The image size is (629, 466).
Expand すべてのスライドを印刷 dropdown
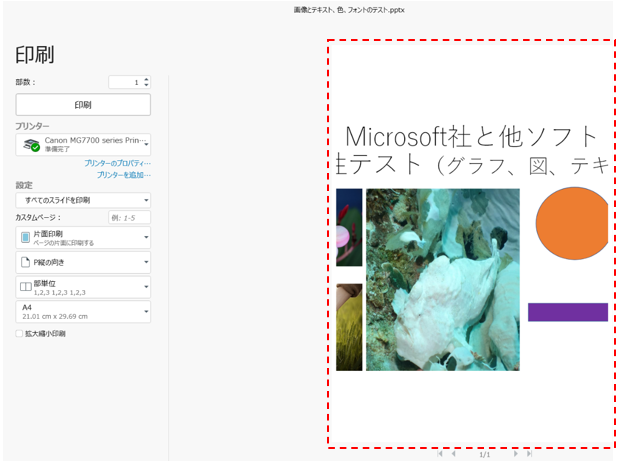(83, 200)
